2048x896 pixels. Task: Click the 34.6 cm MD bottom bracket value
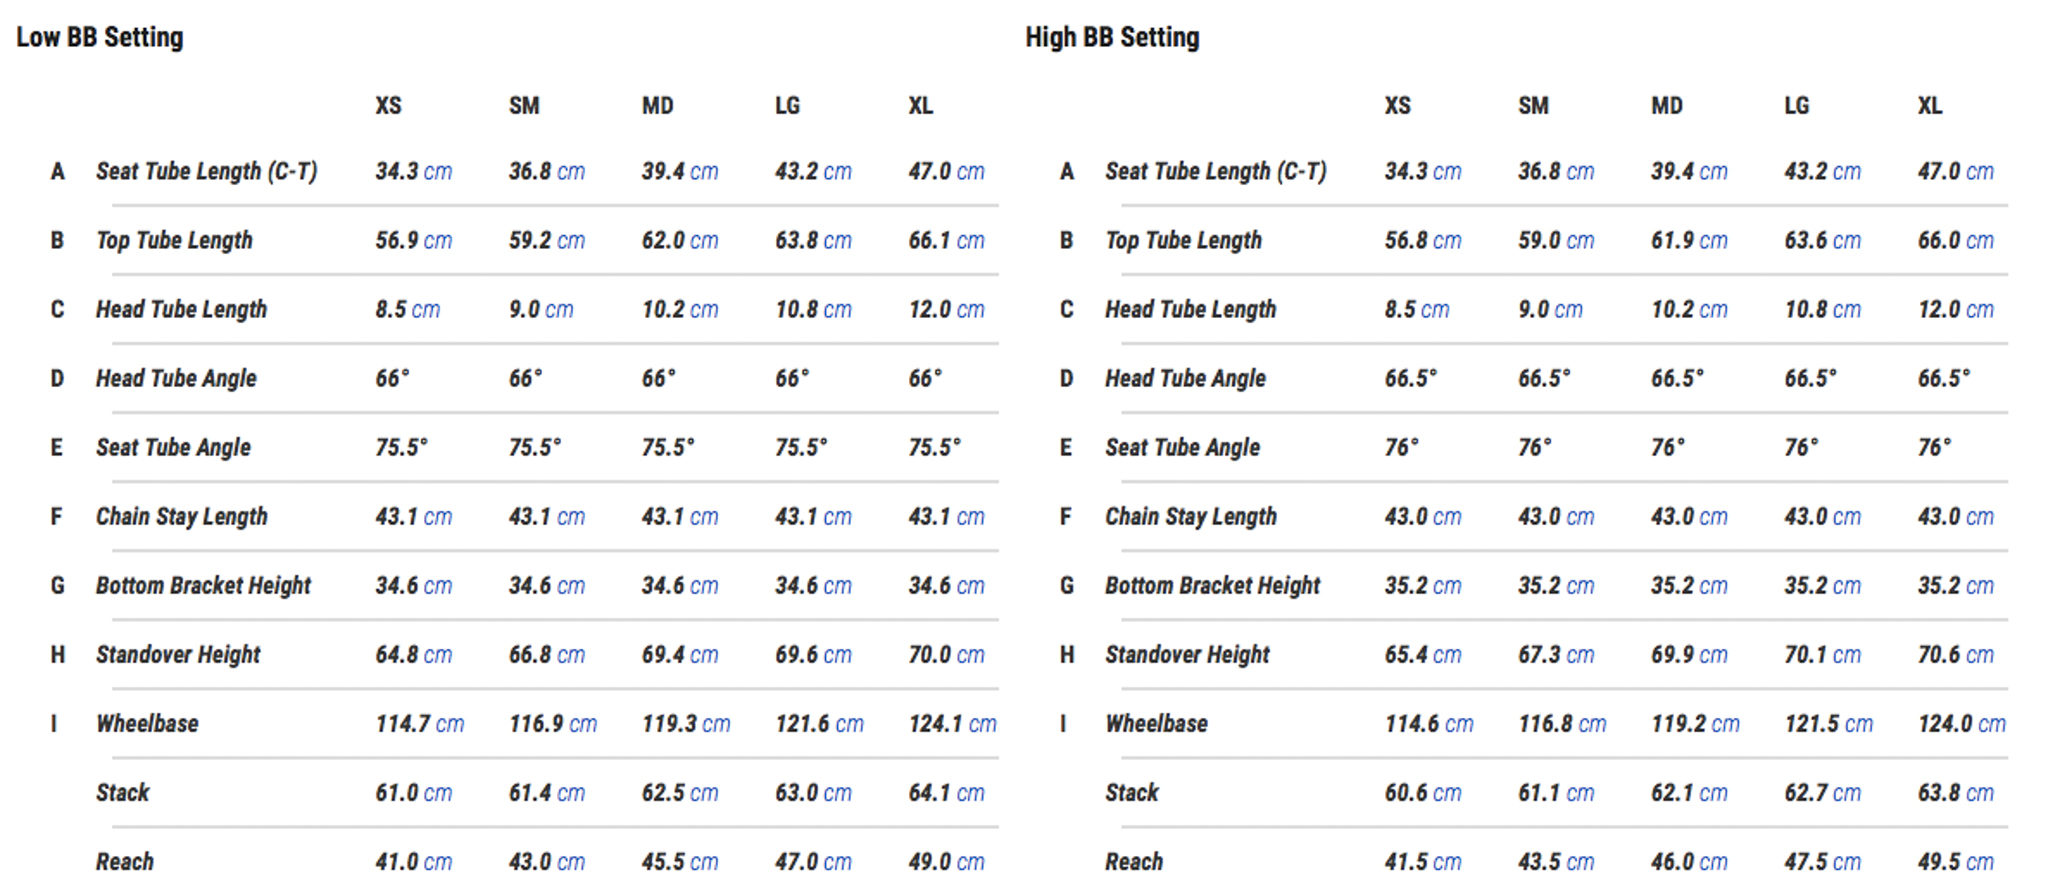(680, 585)
